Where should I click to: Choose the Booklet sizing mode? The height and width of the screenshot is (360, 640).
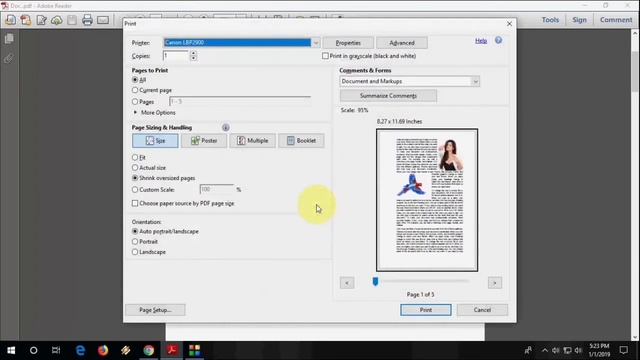point(301,140)
